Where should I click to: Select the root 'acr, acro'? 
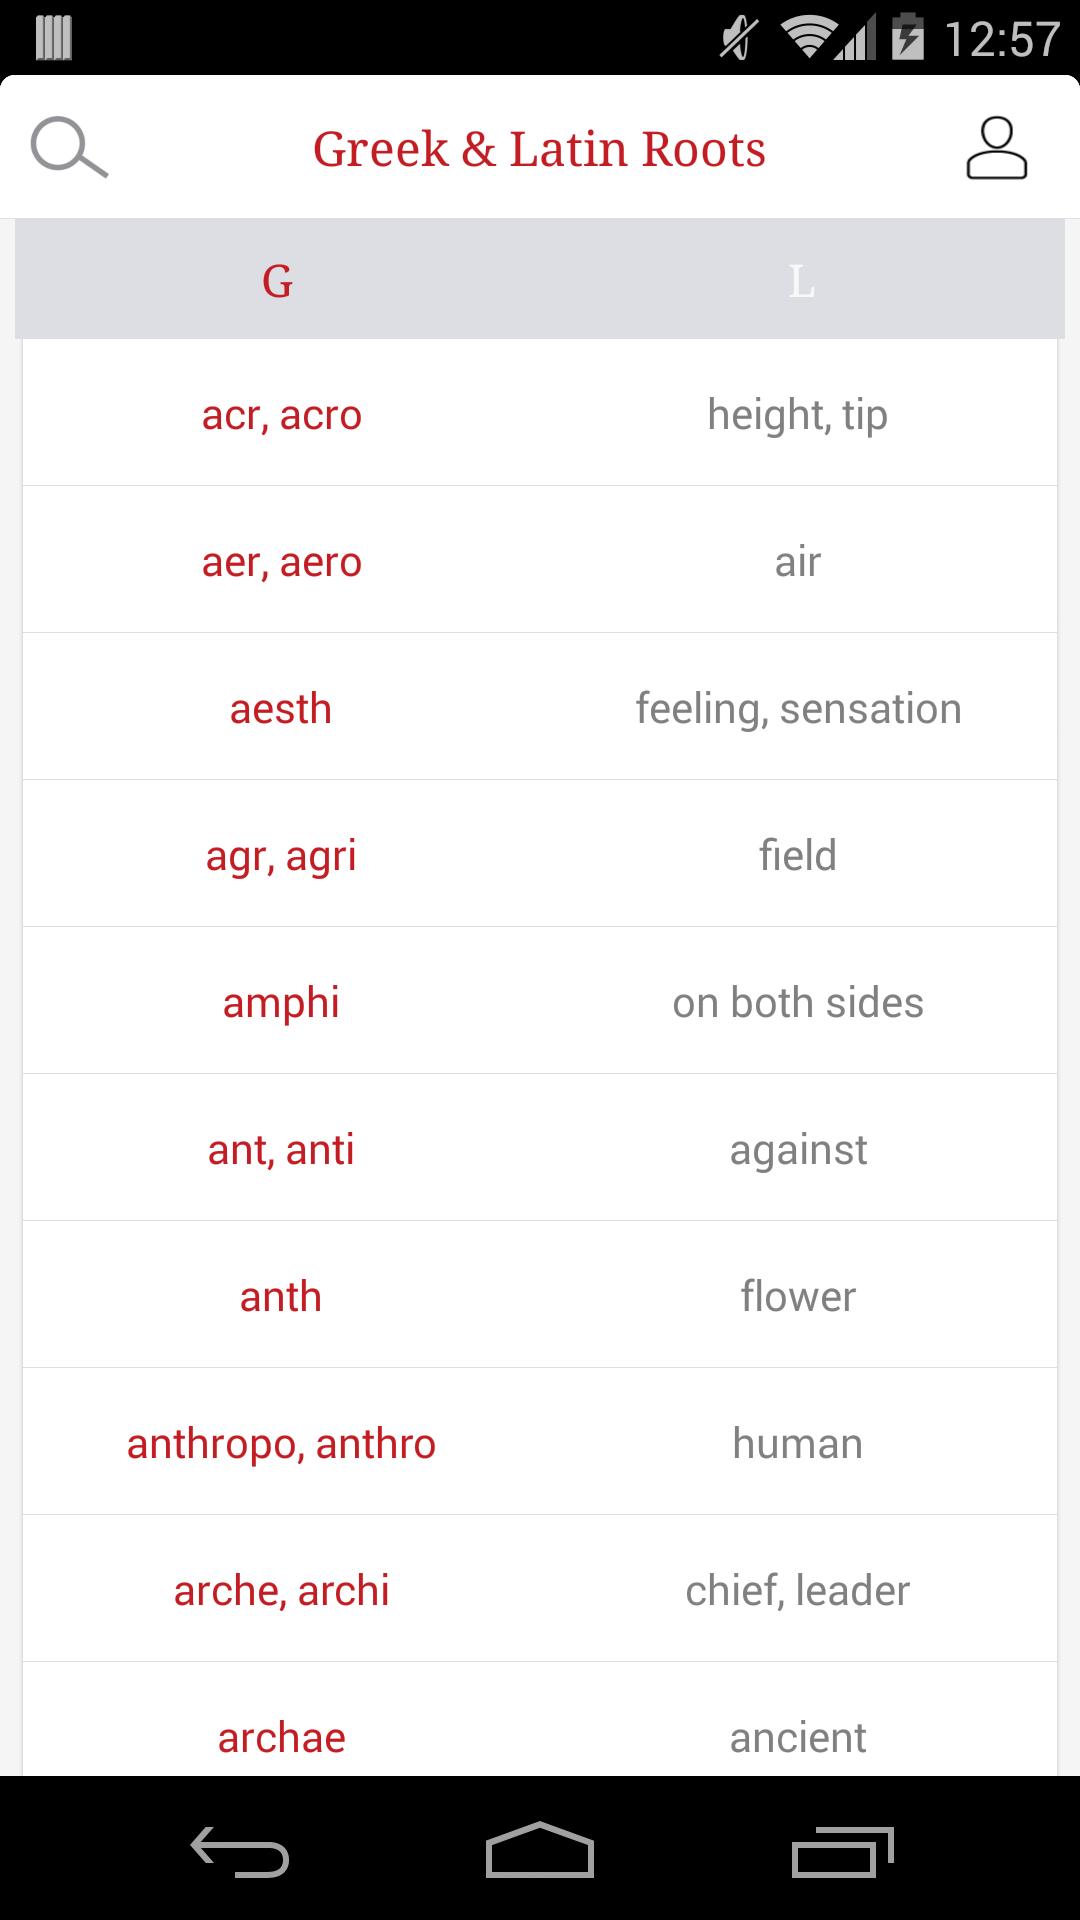click(282, 414)
